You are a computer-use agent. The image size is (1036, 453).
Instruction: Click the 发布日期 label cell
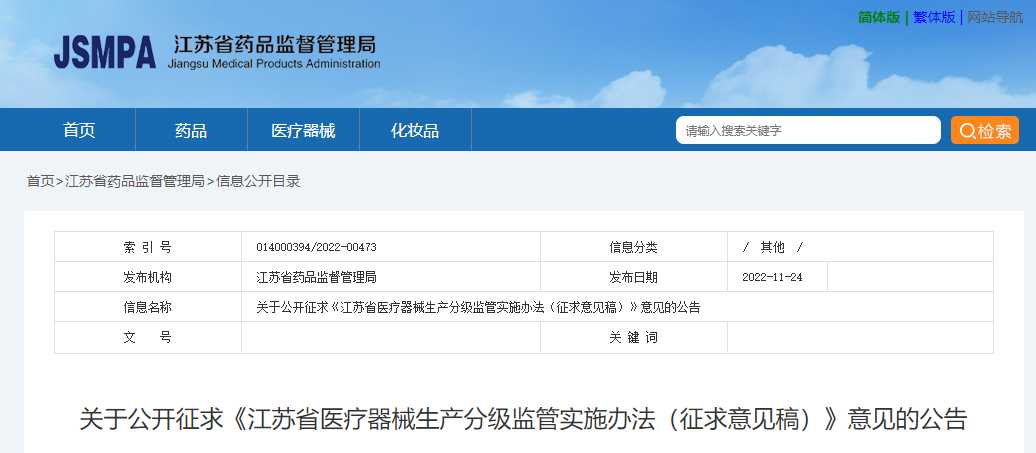coord(634,277)
